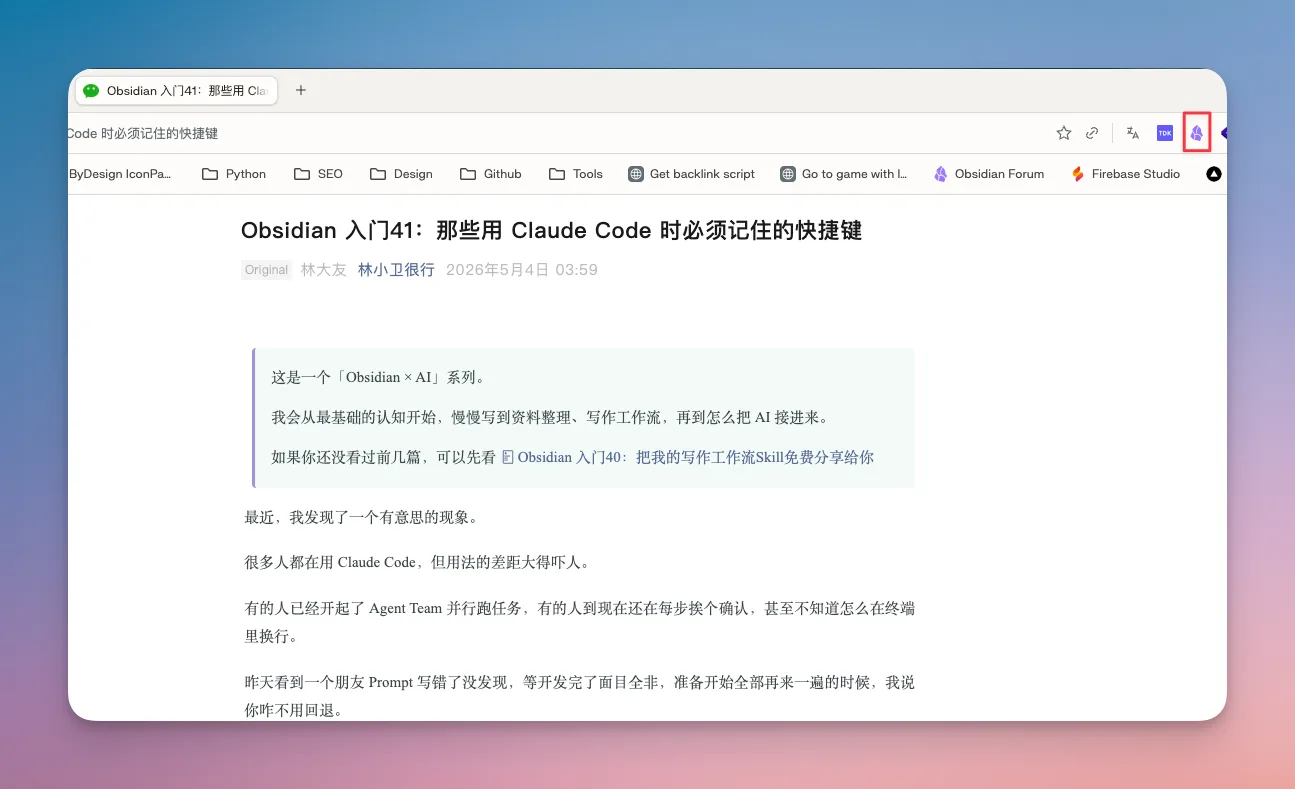1295x789 pixels.
Task: Click the Firebase Studio flame icon
Action: point(1078,174)
